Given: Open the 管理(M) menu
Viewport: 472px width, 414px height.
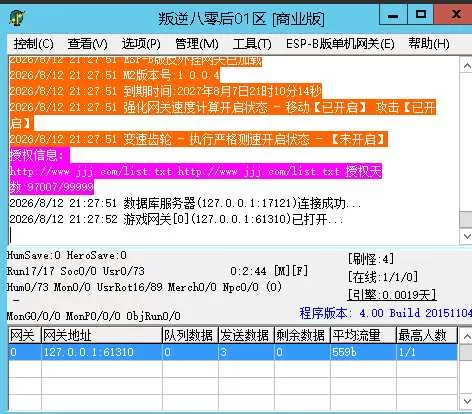Looking at the screenshot, I should [197, 44].
